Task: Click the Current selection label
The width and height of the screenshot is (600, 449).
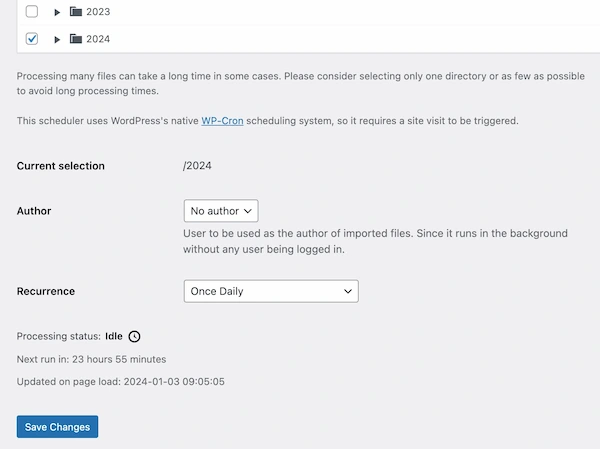Action: point(60,166)
